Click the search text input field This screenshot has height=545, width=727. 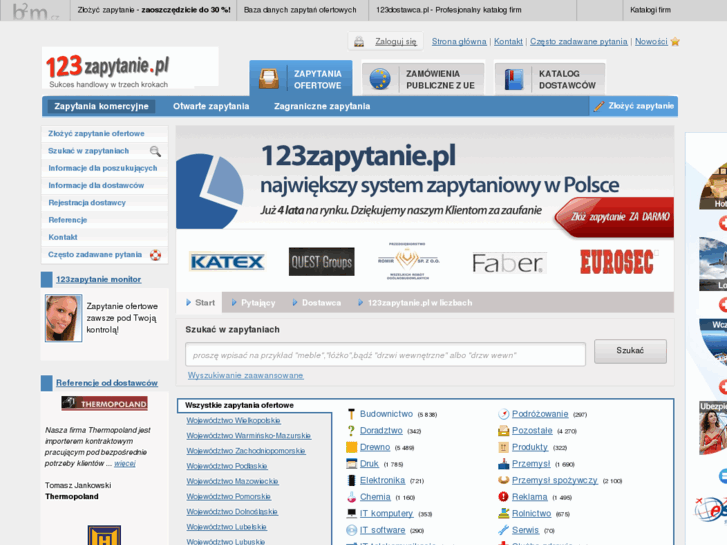click(385, 355)
